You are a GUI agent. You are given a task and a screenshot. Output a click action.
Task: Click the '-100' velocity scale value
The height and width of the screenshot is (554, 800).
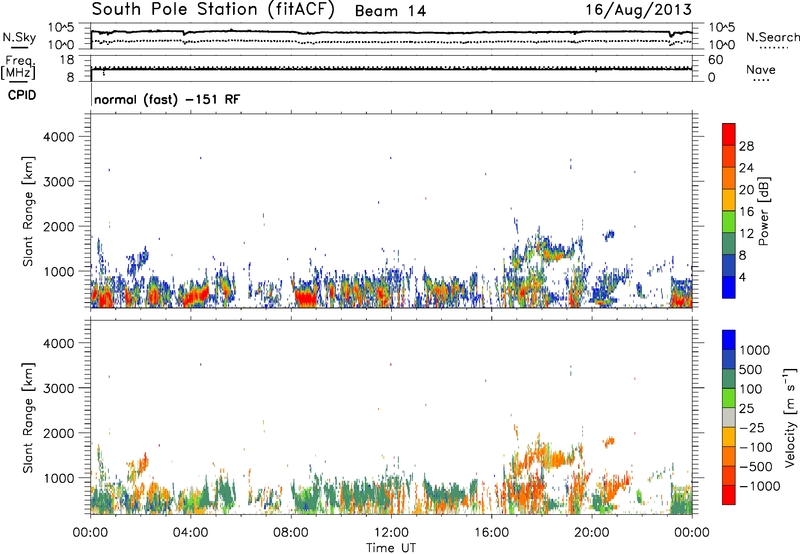[756, 447]
